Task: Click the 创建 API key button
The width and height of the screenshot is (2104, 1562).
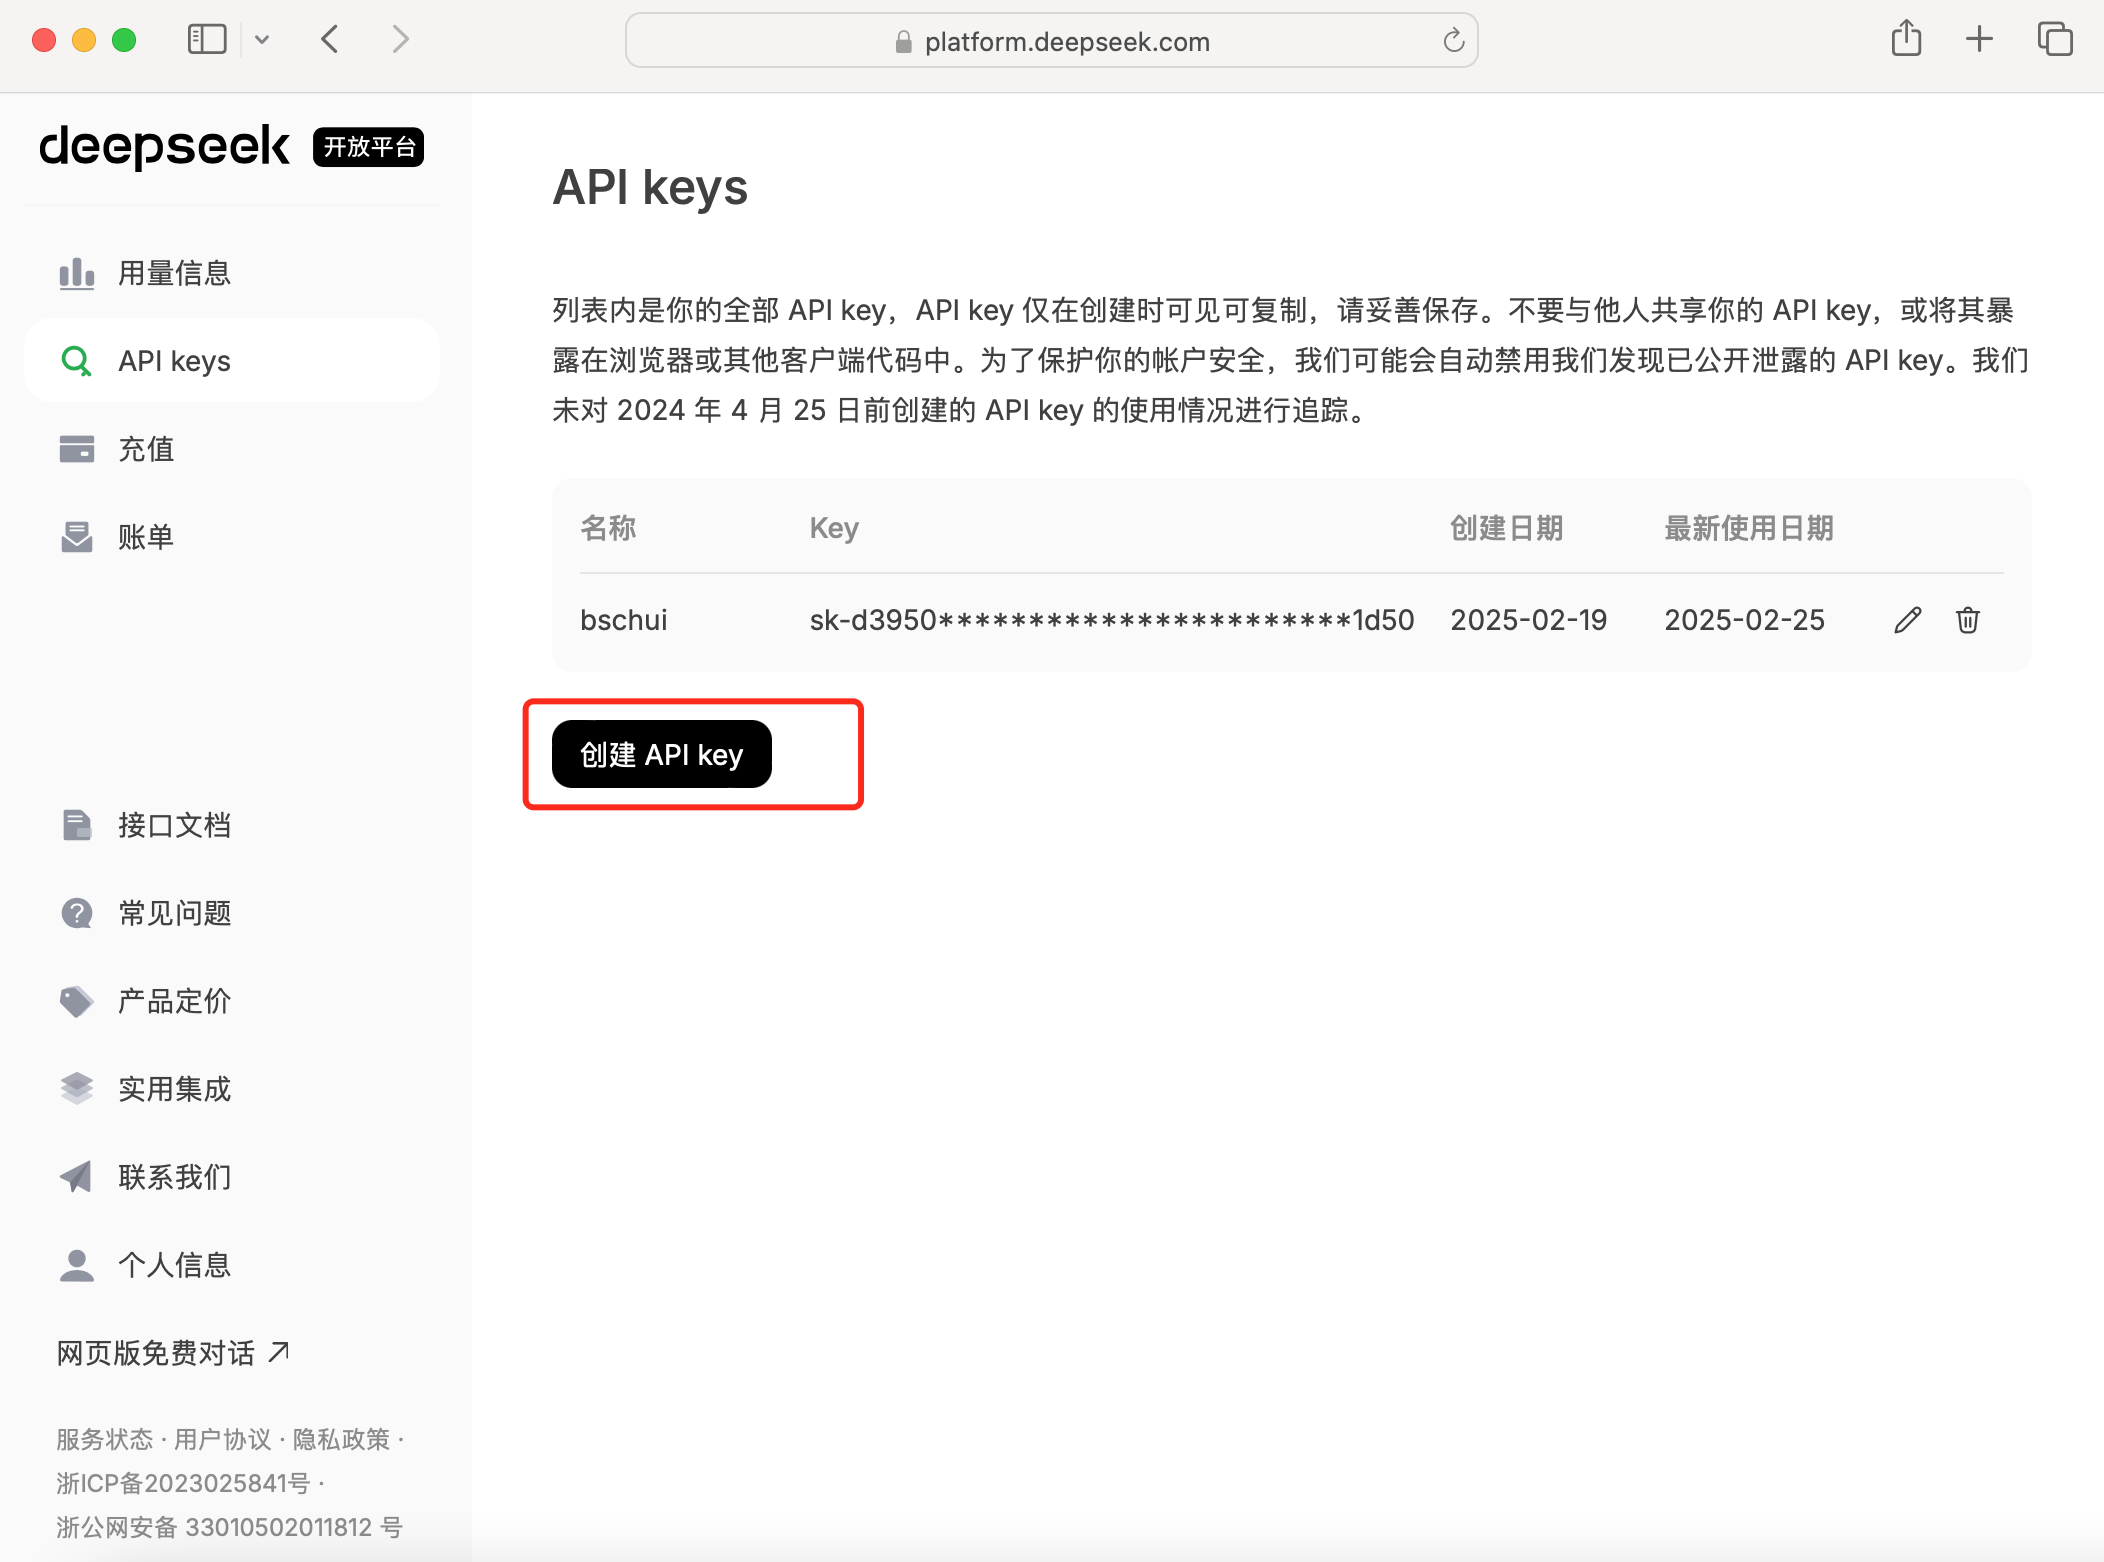Action: pos(662,754)
